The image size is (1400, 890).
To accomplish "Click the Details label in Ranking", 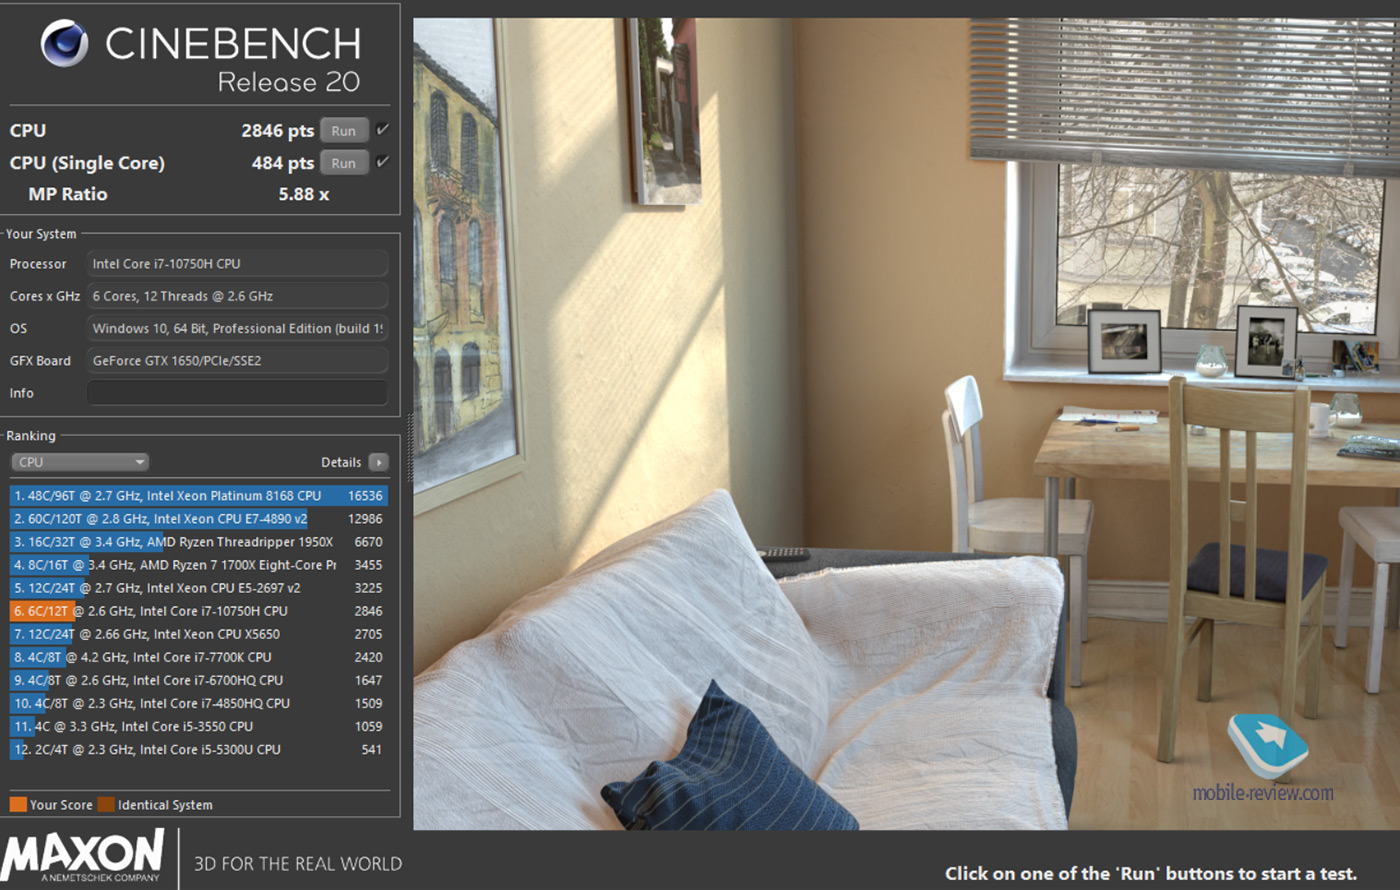I will tap(341, 462).
